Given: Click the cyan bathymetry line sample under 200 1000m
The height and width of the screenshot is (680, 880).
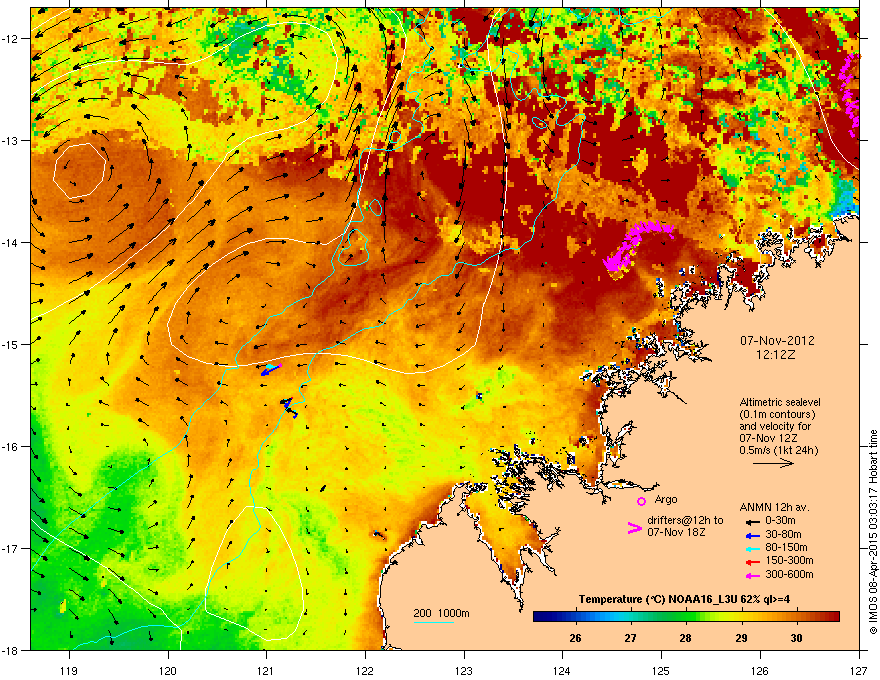Looking at the screenshot, I should click(434, 622).
